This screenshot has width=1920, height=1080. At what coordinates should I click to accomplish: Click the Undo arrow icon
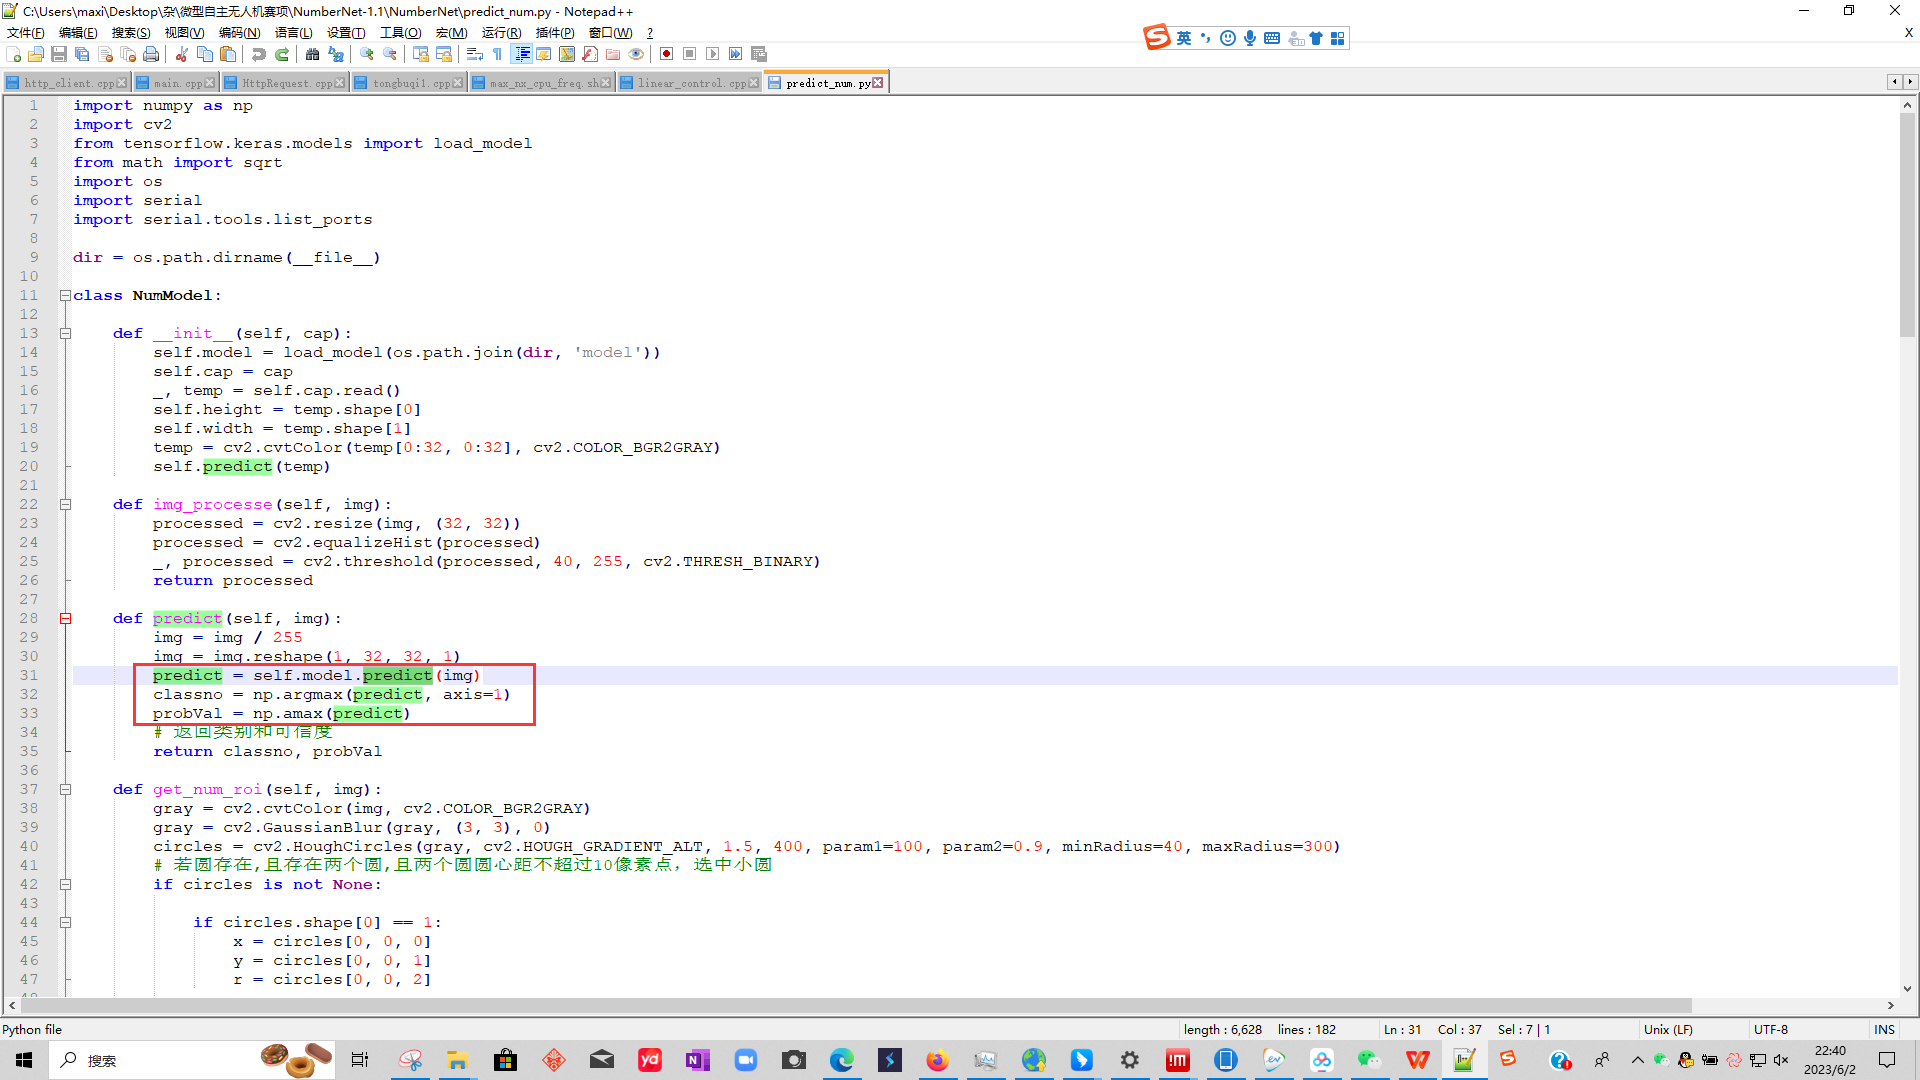pos(259,54)
